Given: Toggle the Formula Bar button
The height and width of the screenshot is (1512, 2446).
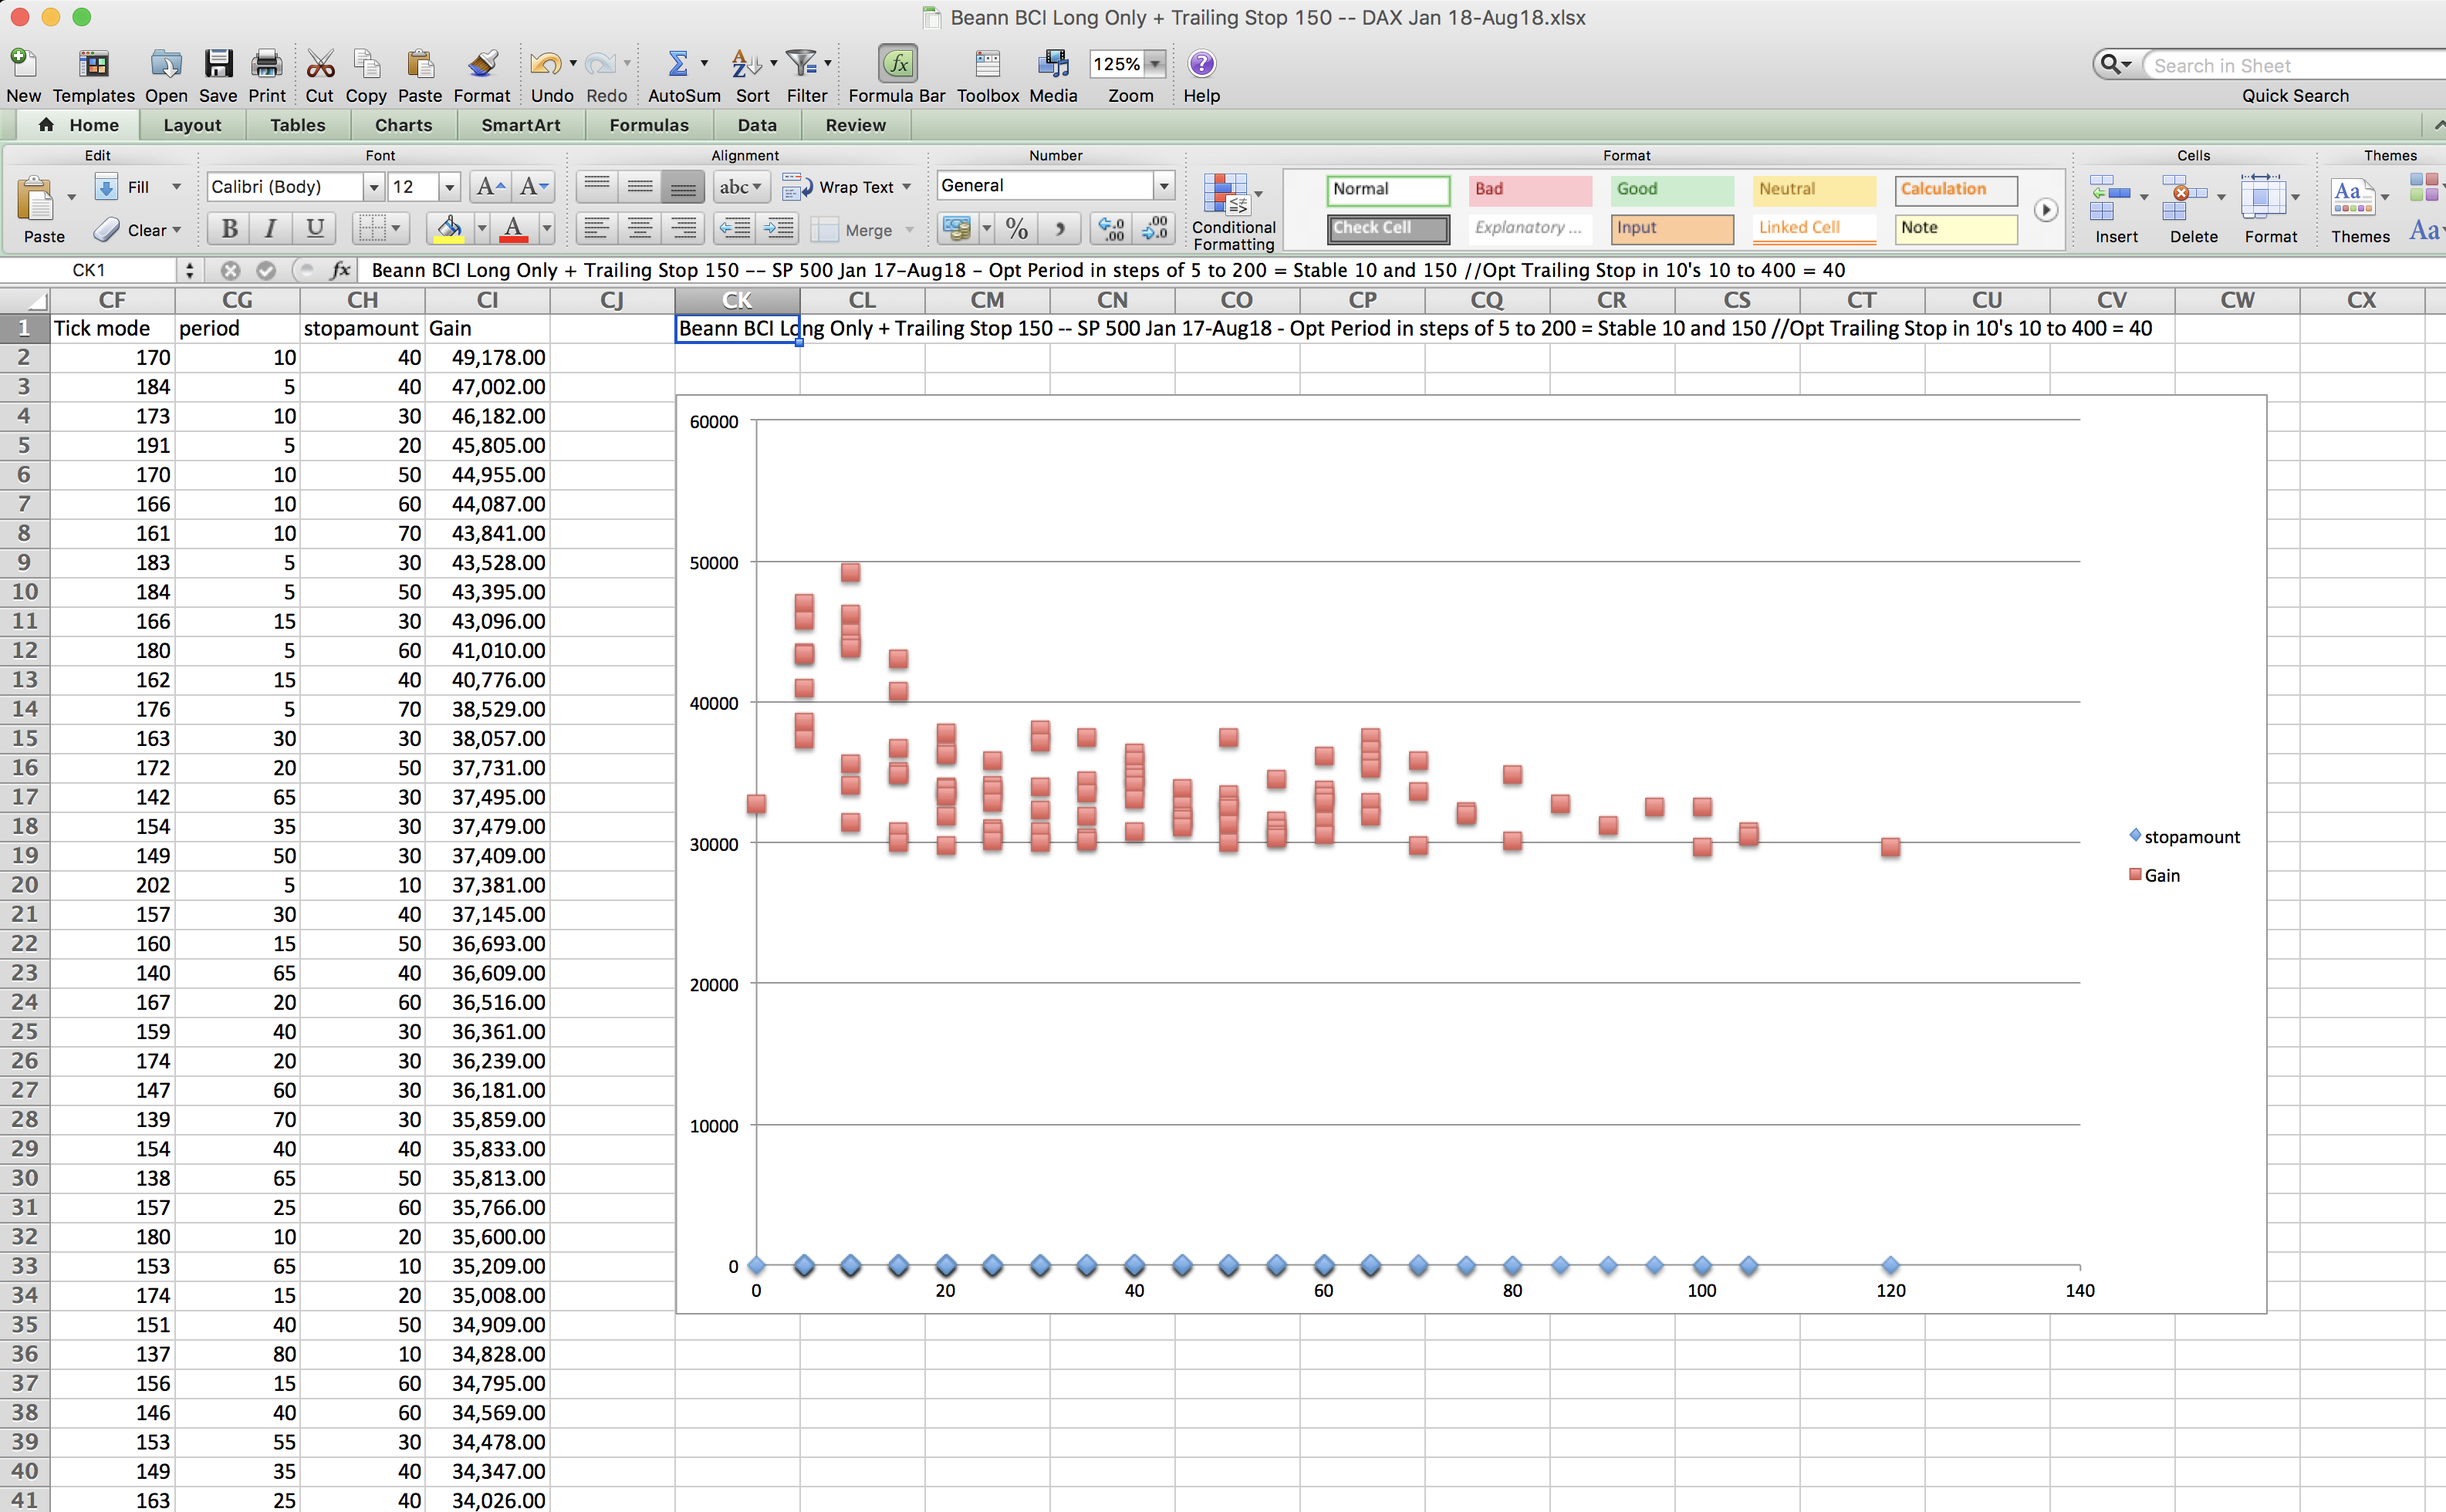Looking at the screenshot, I should [x=897, y=64].
